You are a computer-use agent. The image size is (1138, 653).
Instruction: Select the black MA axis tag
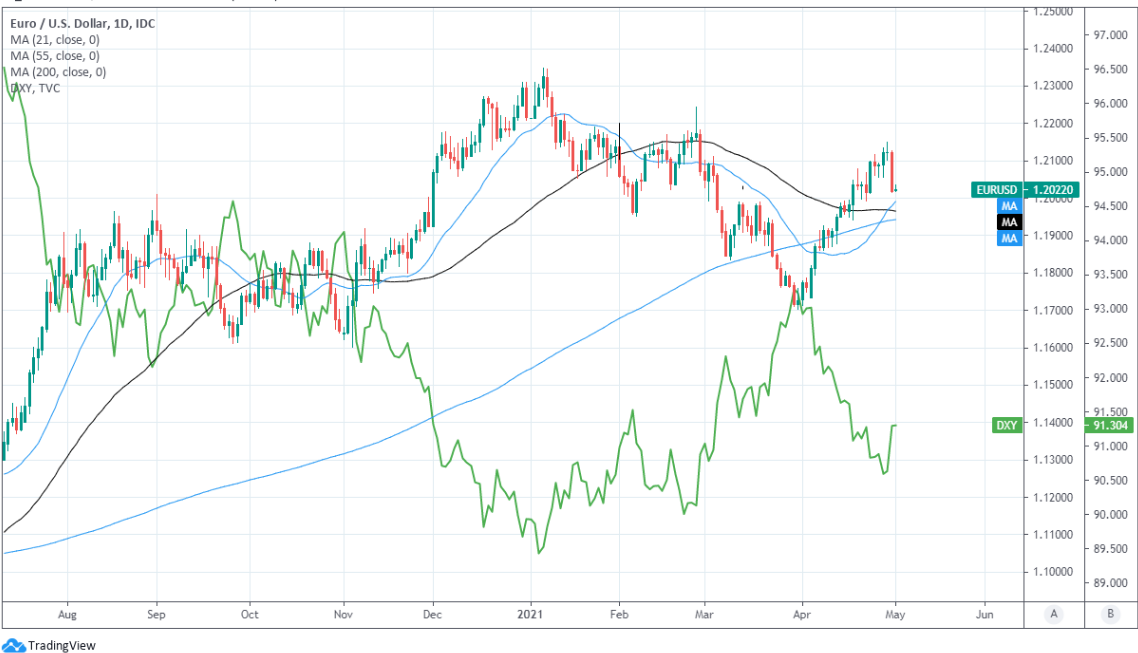(x=1009, y=220)
